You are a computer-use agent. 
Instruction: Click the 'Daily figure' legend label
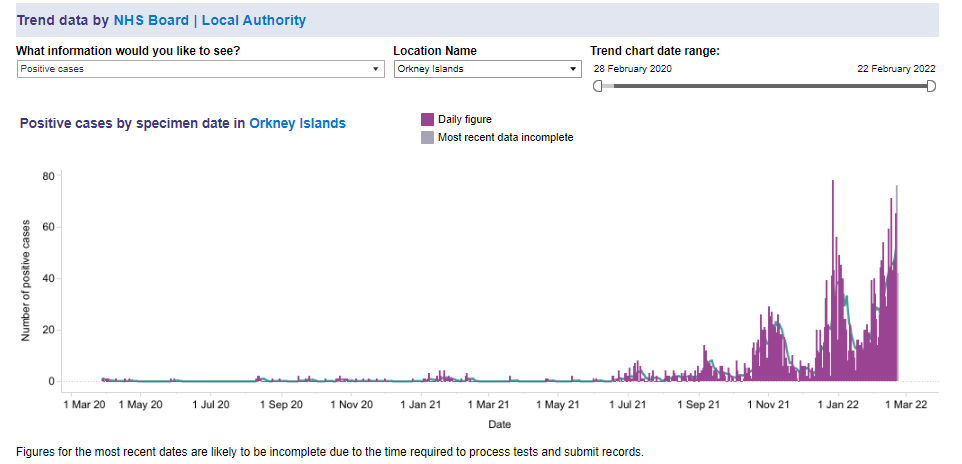tap(464, 120)
